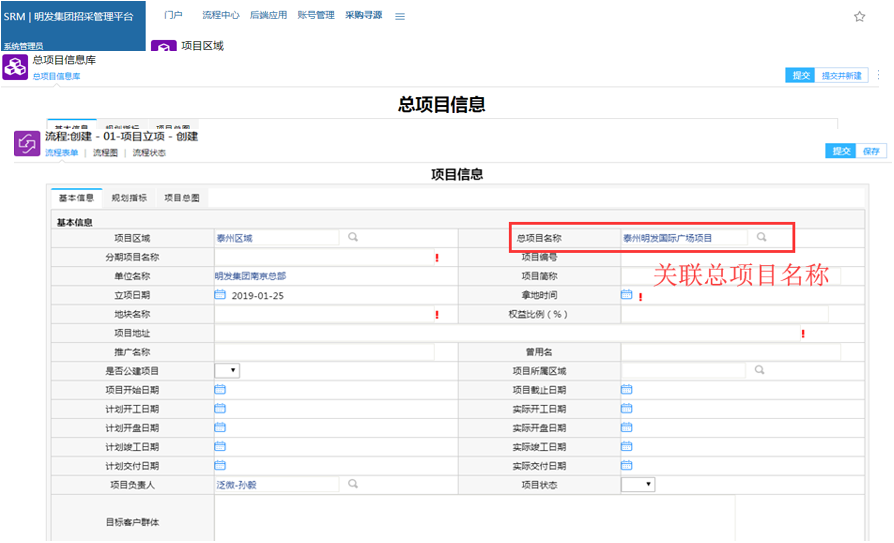Screen dimensions: 894x543
Task: Click the 分期项目名称 input field
Action: click(322, 257)
